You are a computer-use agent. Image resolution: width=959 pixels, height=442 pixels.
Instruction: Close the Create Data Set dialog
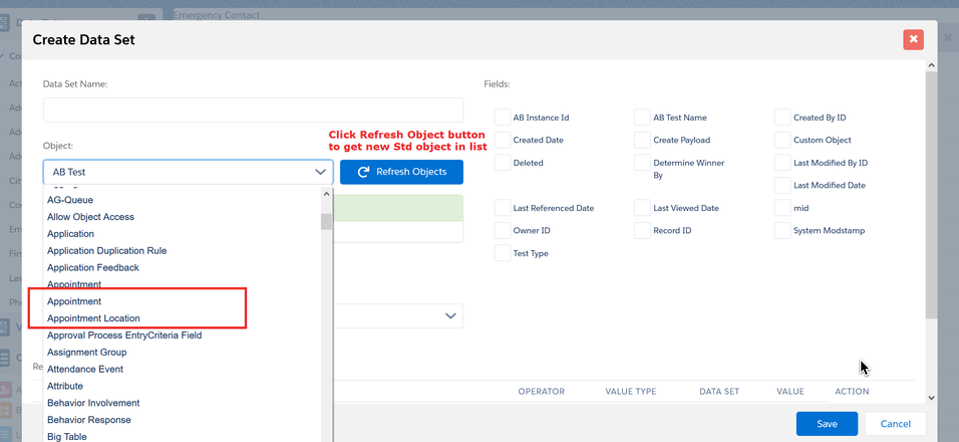(912, 40)
